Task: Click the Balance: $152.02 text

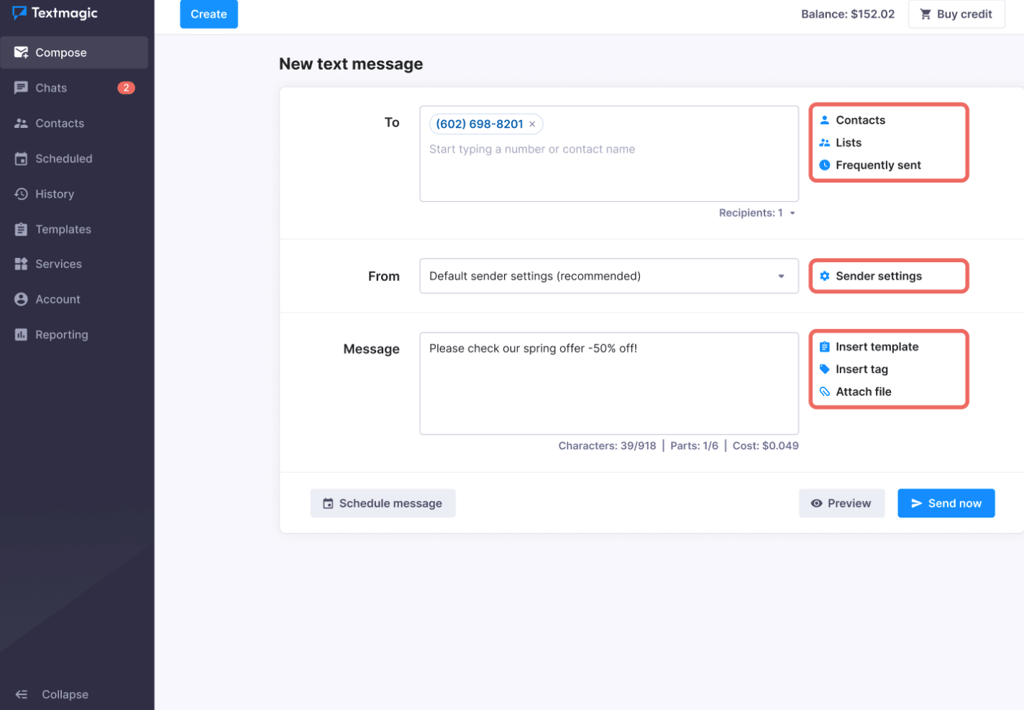Action: (x=848, y=14)
